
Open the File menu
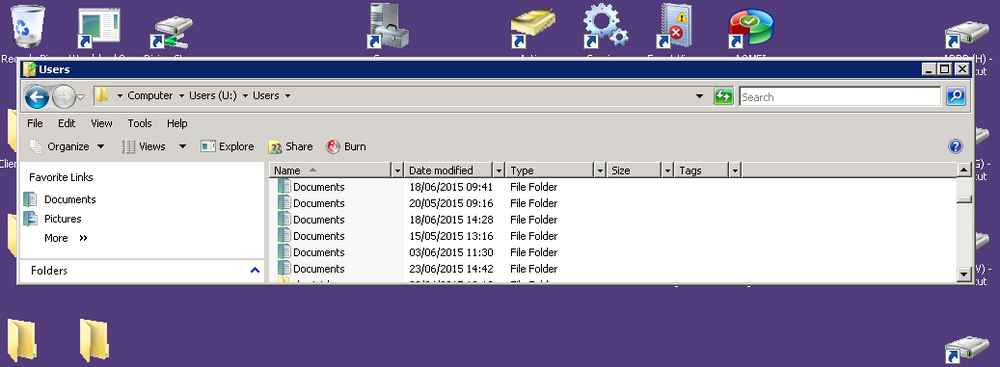coord(35,123)
